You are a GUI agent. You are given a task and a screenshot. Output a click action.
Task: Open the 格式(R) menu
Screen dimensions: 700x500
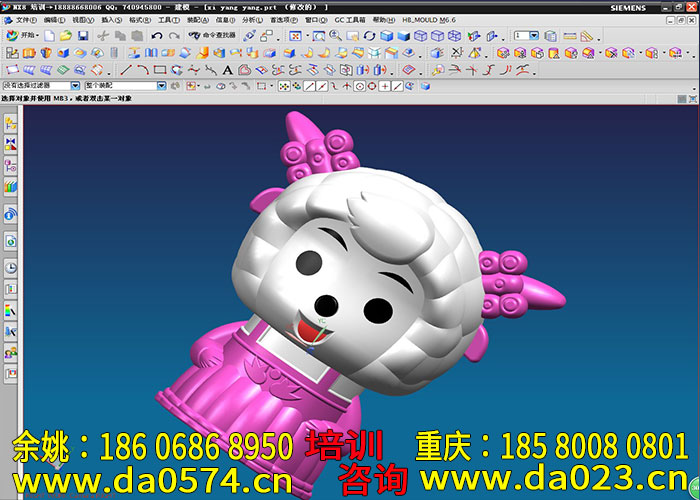click(x=140, y=20)
